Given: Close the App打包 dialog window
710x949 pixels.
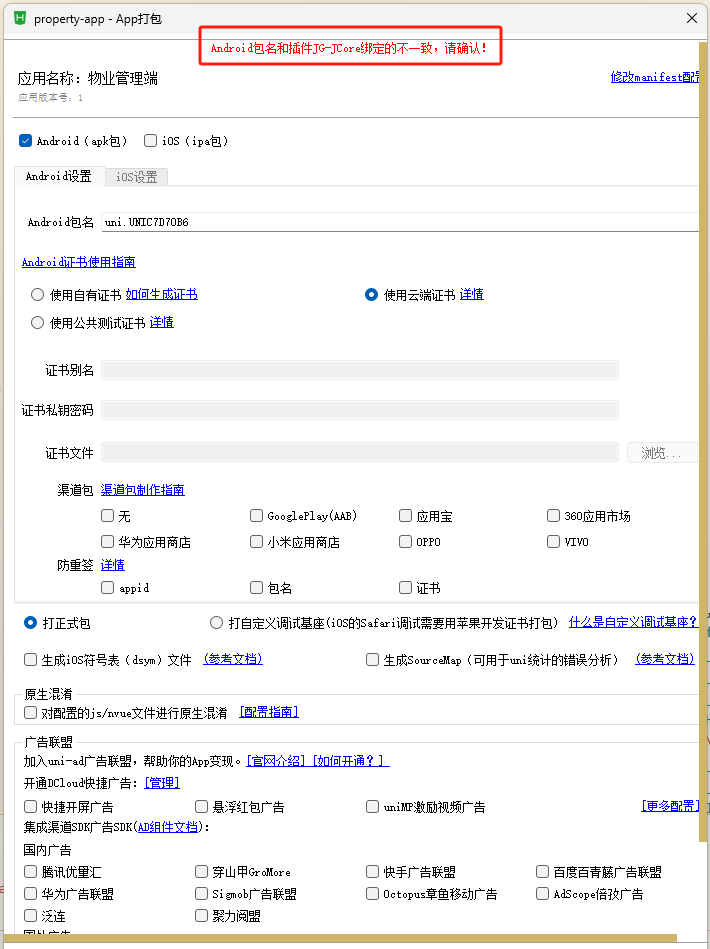Looking at the screenshot, I should (x=691, y=18).
